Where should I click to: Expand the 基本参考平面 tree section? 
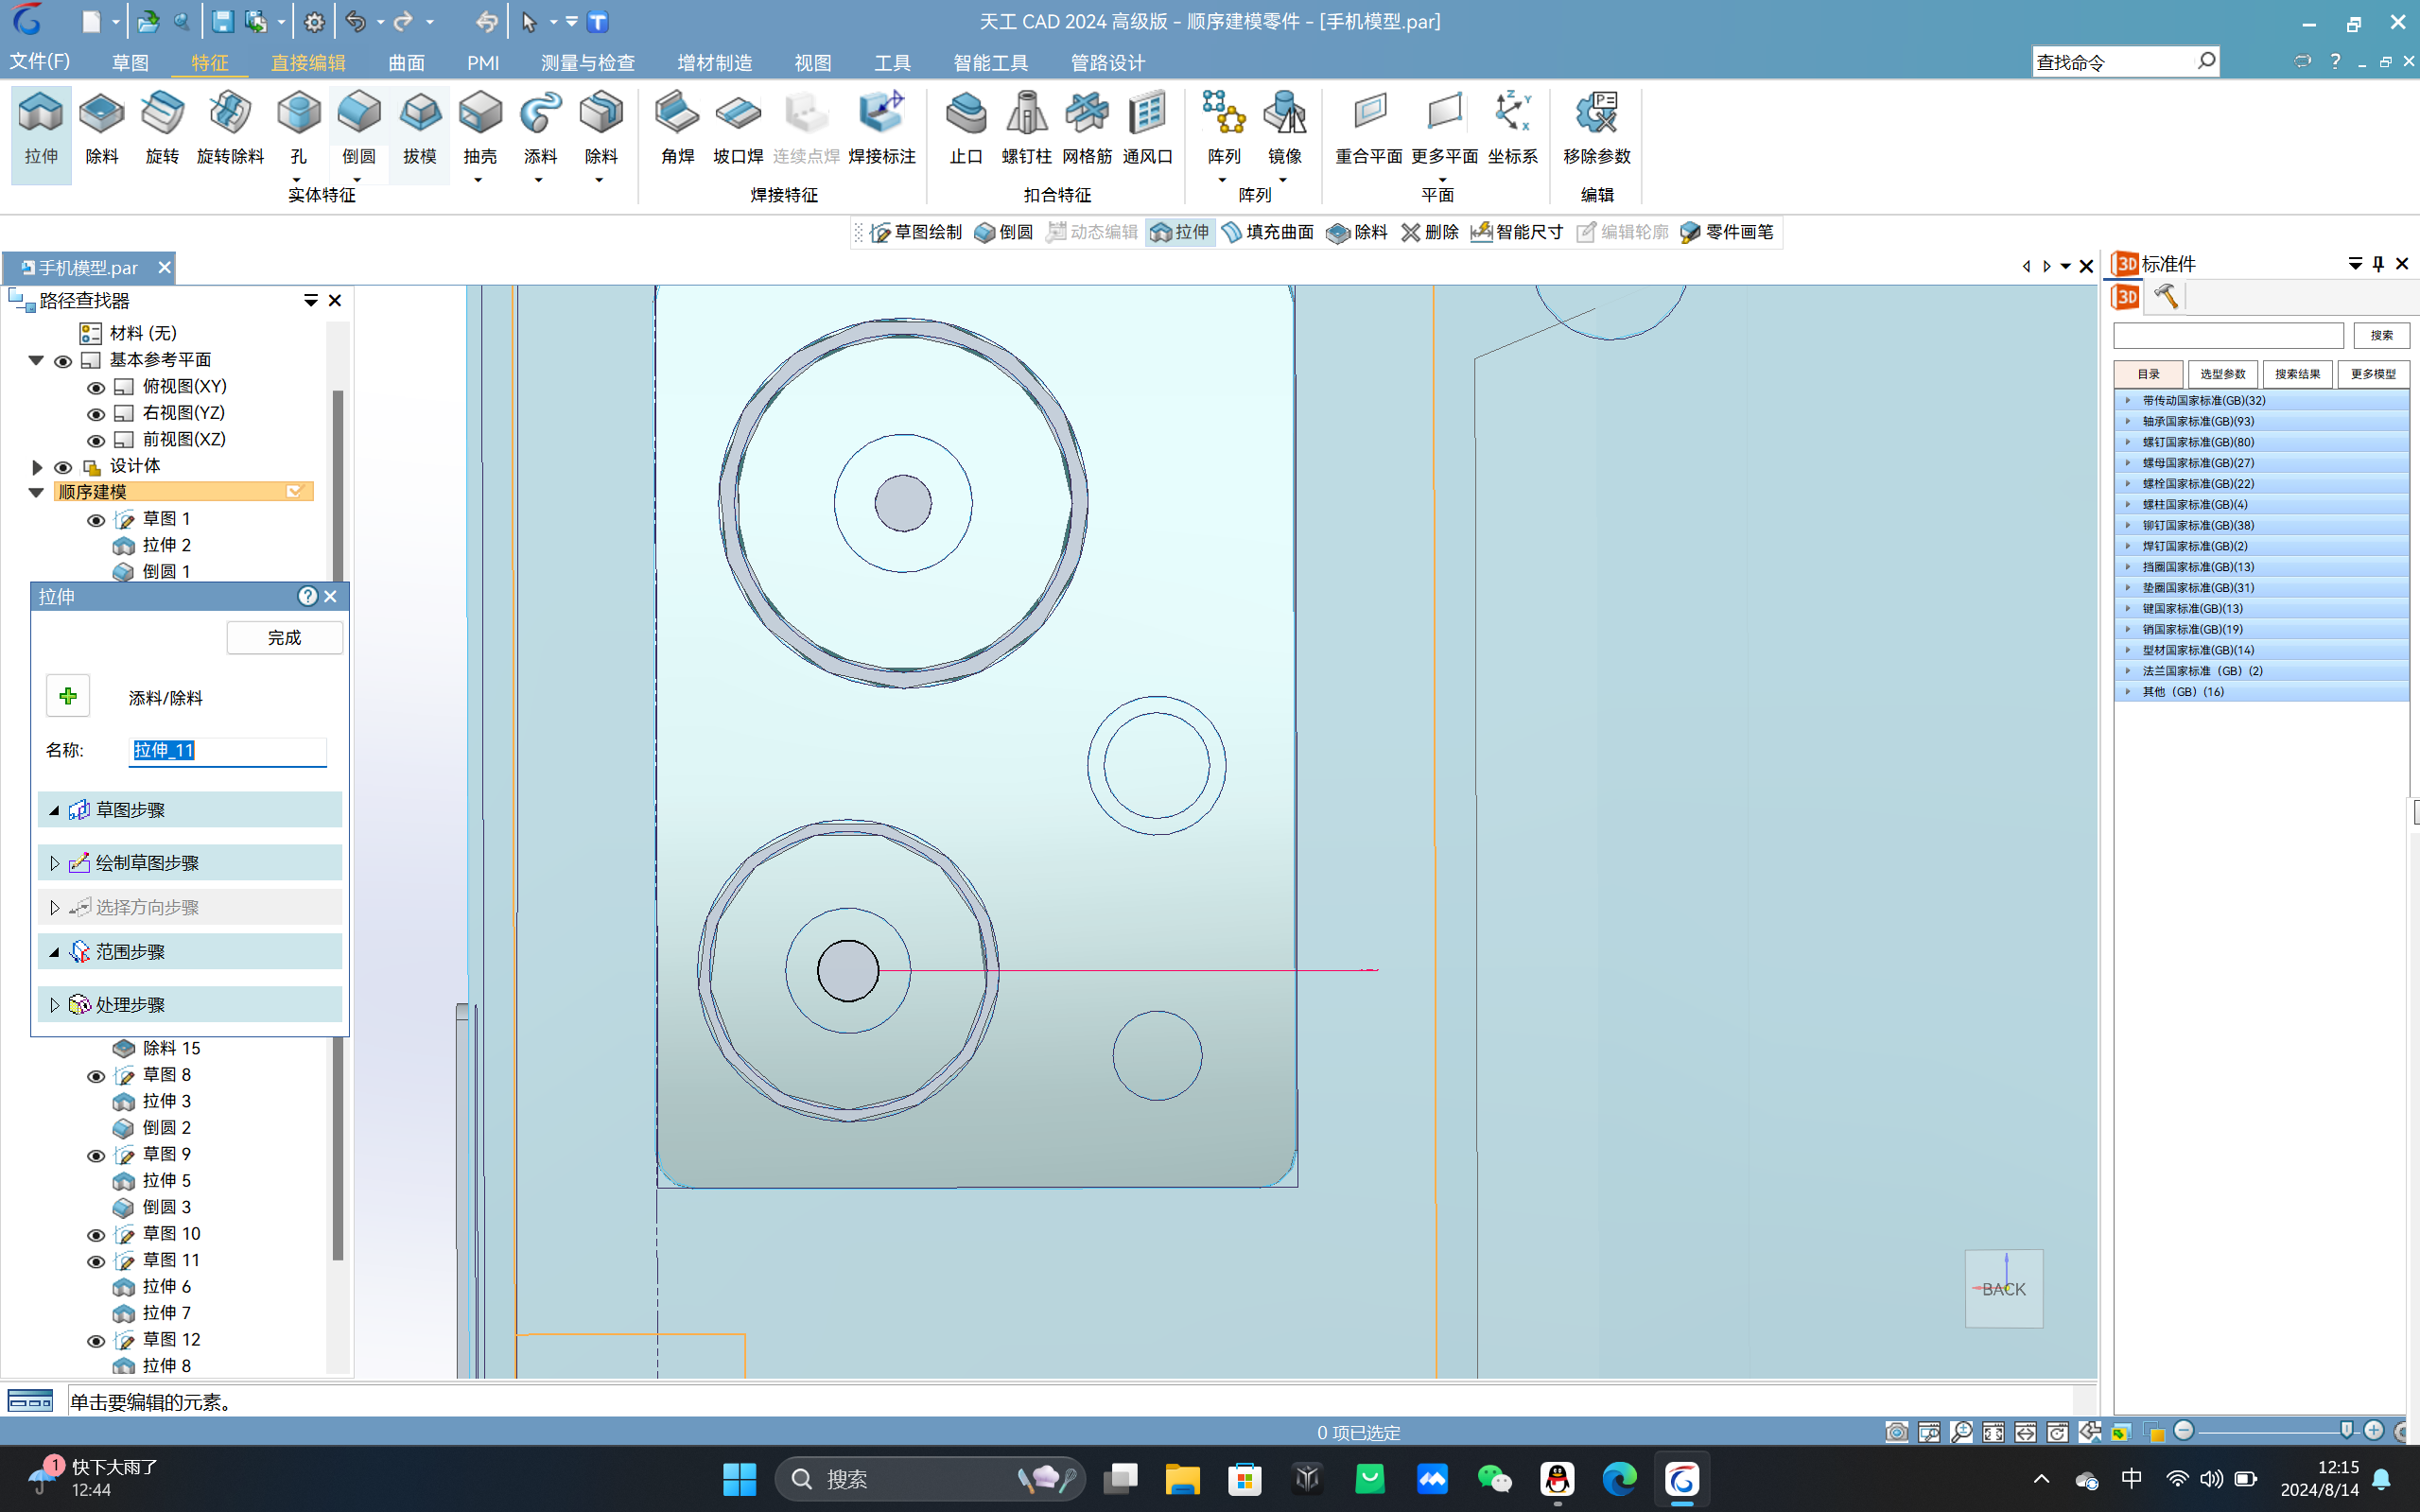pos(35,358)
